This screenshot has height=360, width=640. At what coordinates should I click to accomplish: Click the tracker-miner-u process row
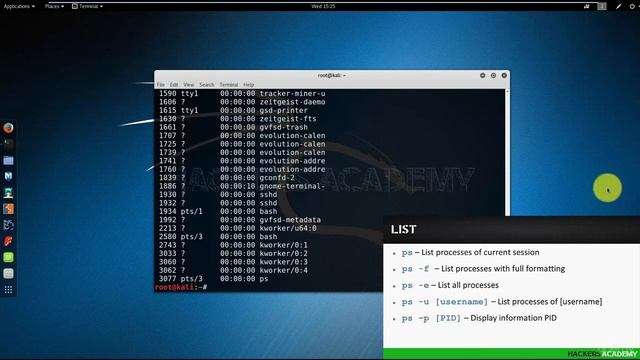pos(242,93)
